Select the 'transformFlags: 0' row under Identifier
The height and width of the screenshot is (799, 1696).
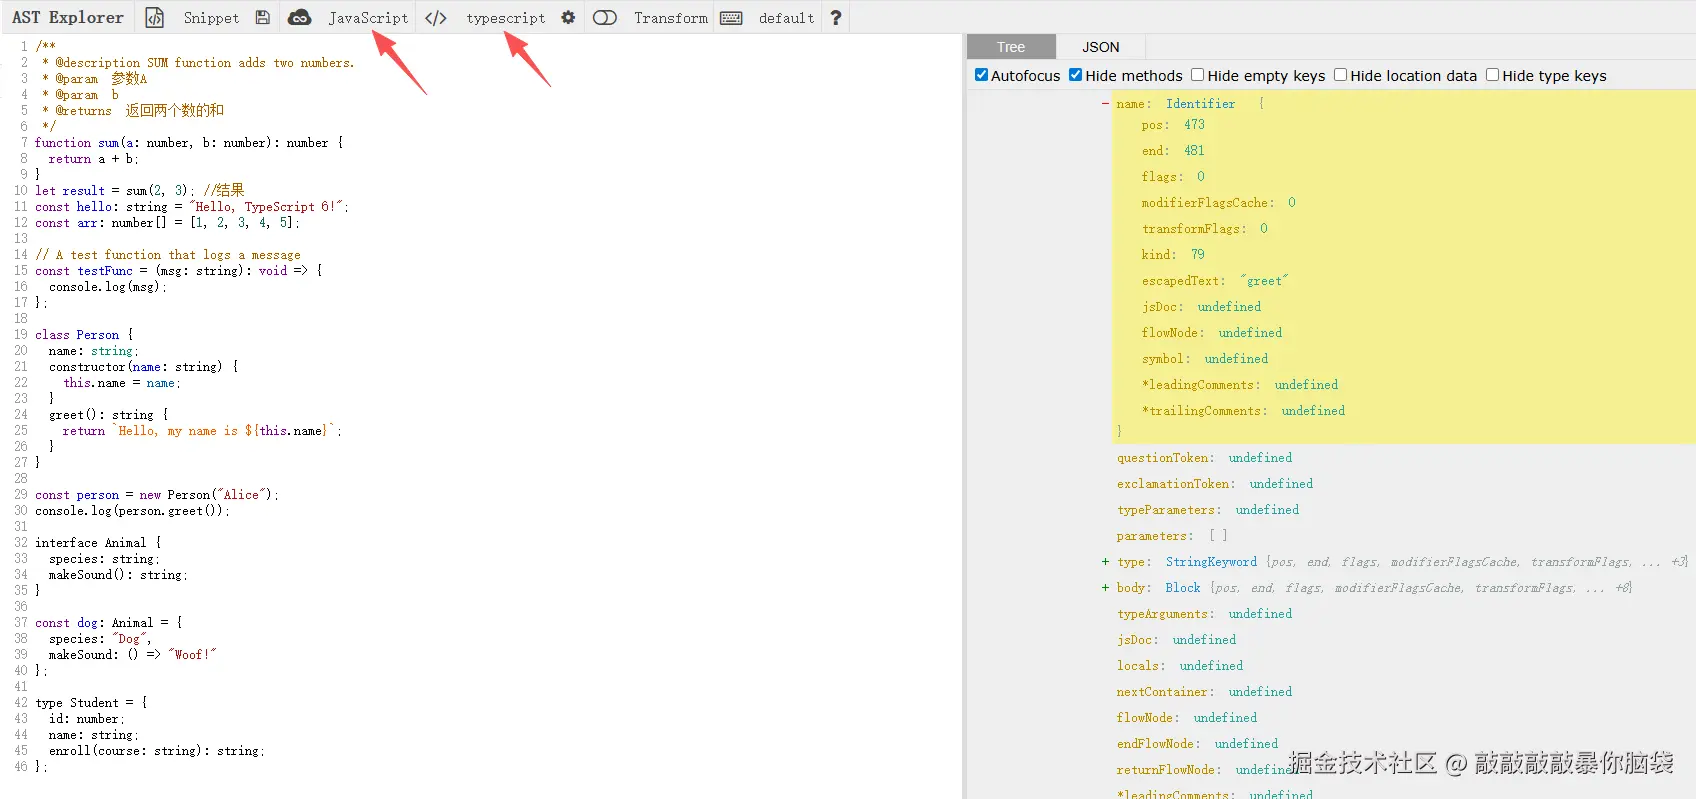point(1204,229)
